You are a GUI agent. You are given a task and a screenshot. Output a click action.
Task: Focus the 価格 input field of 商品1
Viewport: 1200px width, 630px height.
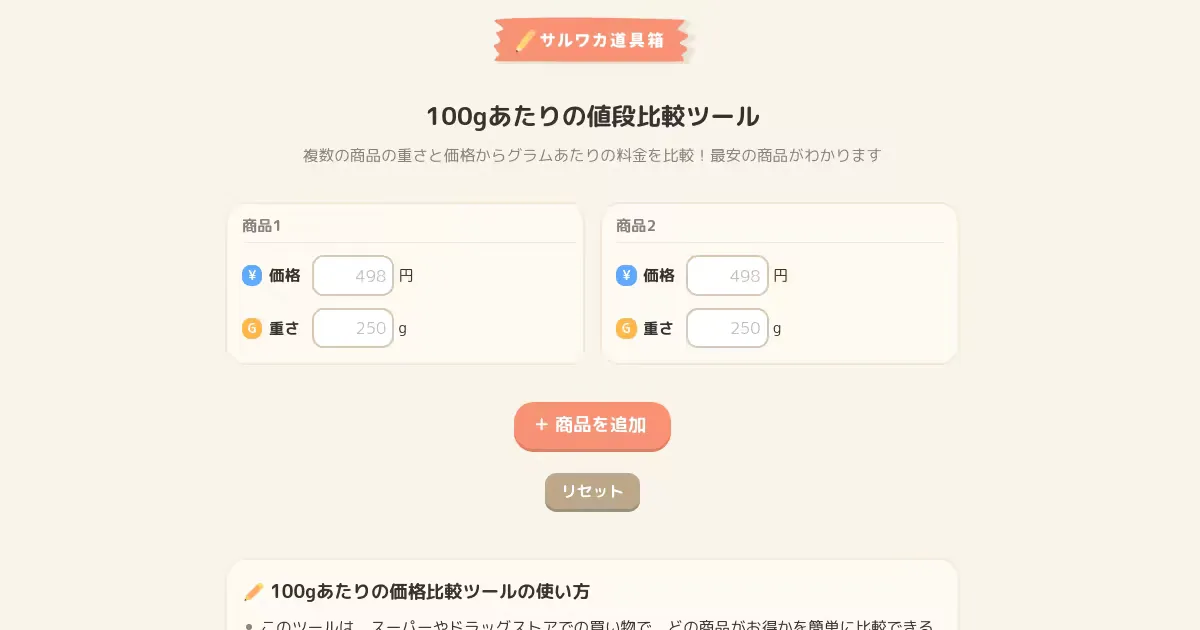[x=353, y=276]
